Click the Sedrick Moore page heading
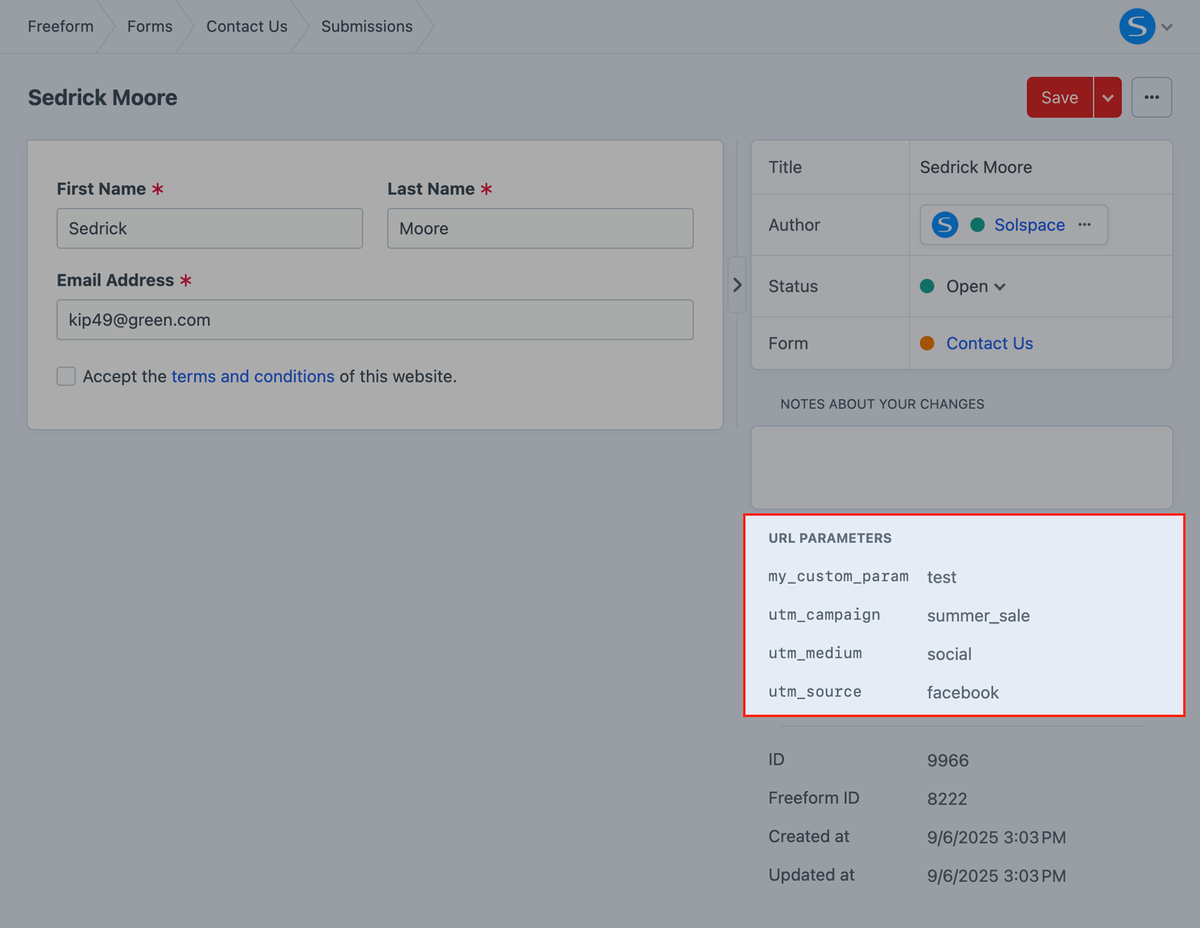The height and width of the screenshot is (928, 1200). click(103, 98)
